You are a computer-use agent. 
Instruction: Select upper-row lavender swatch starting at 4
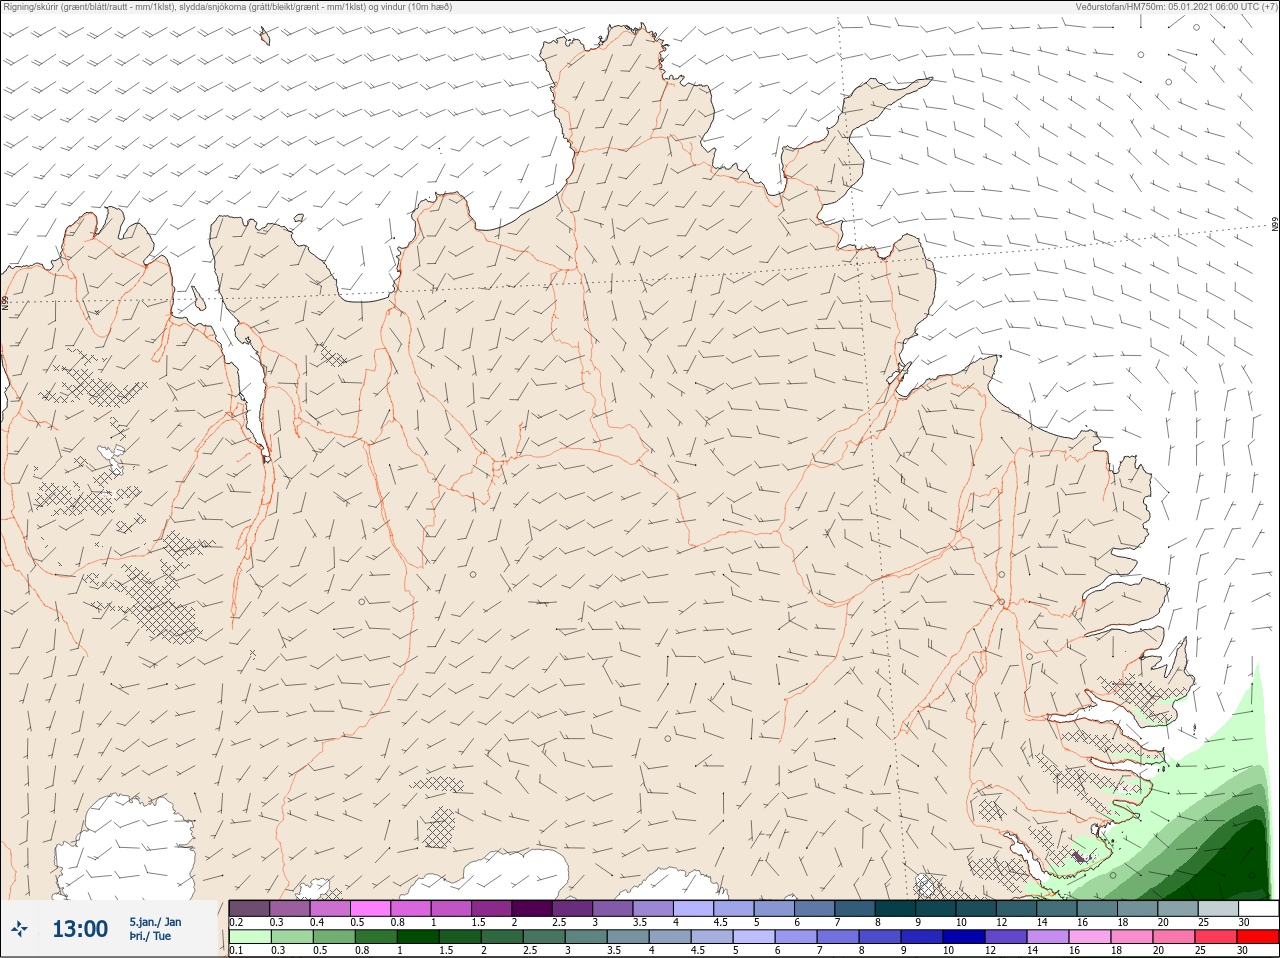coord(693,908)
